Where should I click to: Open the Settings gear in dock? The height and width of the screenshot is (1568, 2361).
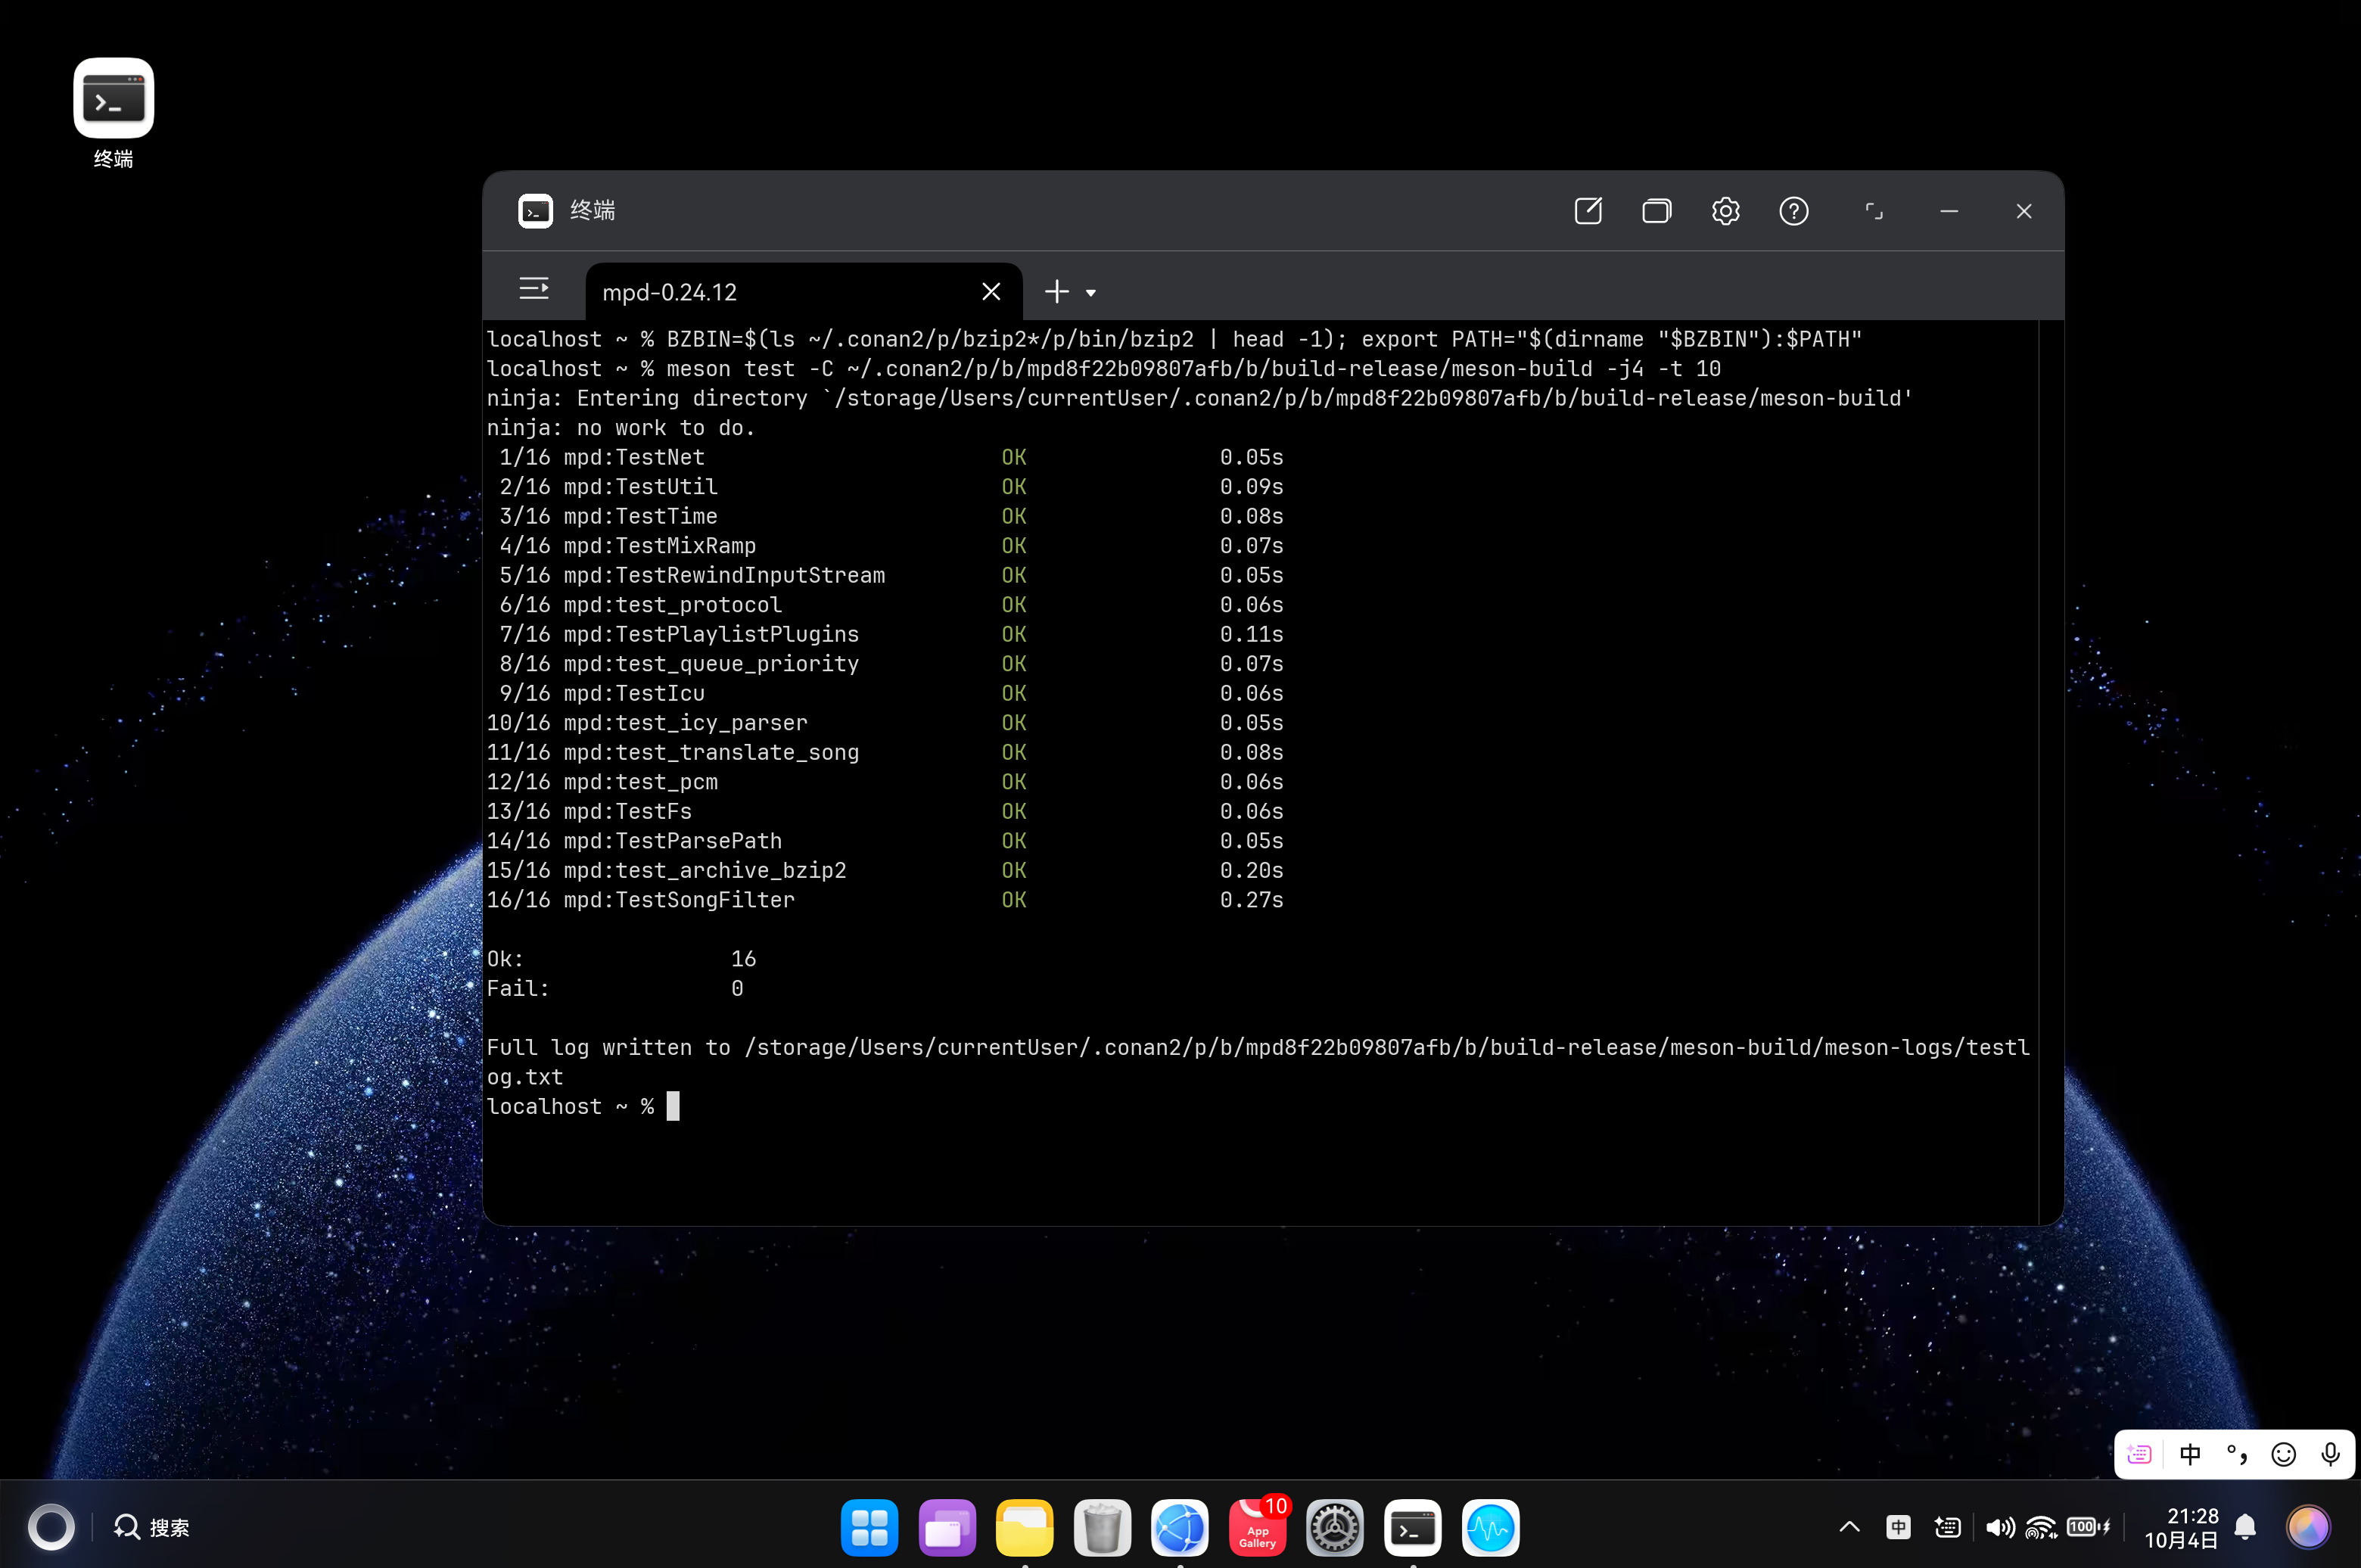tap(1335, 1527)
